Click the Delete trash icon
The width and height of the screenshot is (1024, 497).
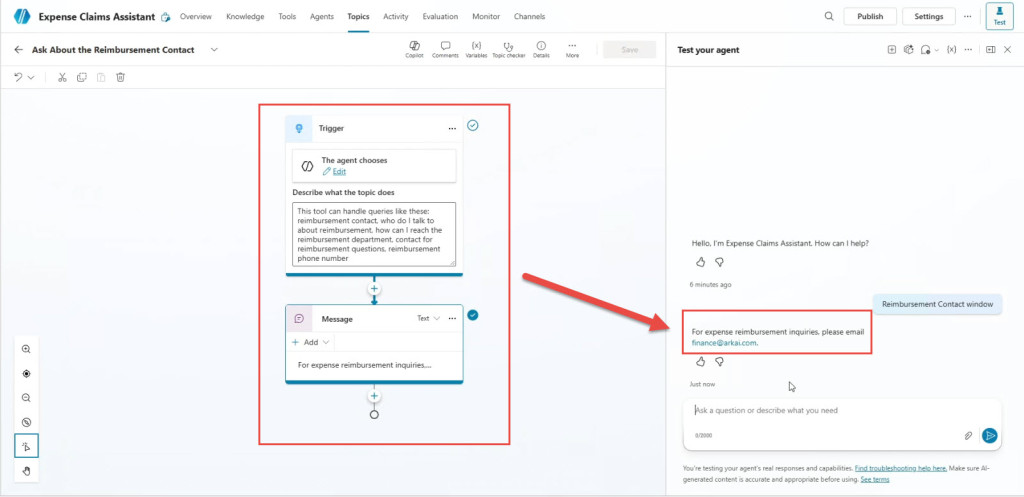click(121, 77)
